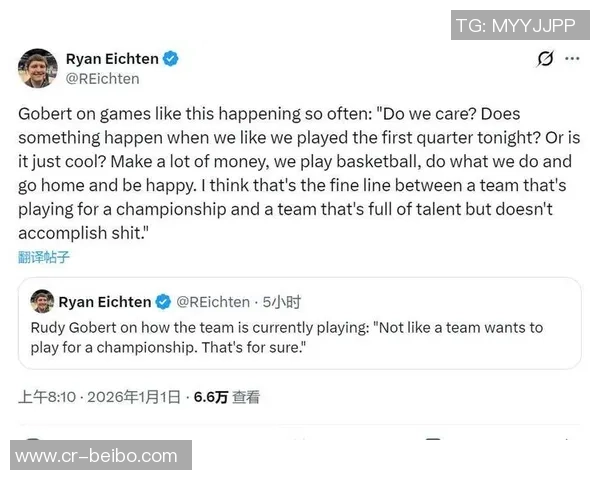Open the Grok icon beside the more menu

tap(545, 59)
